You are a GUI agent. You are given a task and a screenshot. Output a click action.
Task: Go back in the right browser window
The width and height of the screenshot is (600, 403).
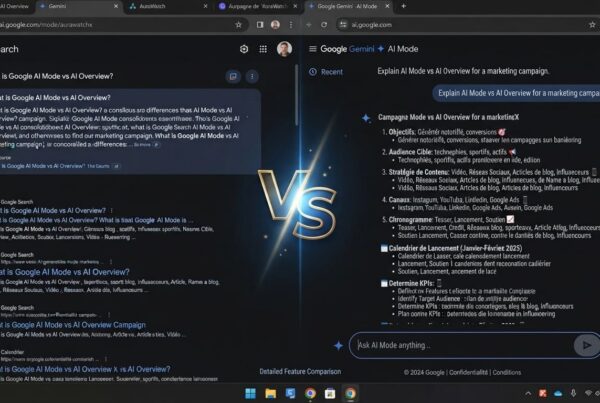pyautogui.click(x=309, y=25)
